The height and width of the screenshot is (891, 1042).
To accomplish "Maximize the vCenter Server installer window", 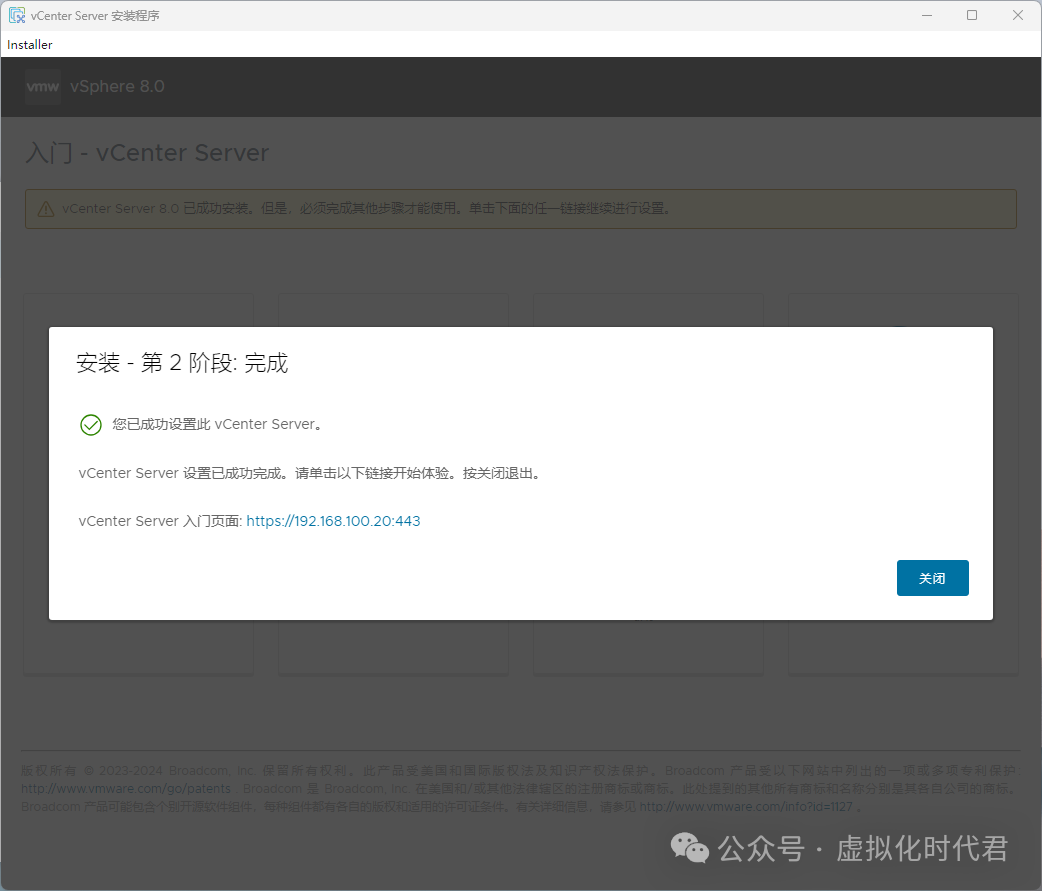I will [972, 15].
